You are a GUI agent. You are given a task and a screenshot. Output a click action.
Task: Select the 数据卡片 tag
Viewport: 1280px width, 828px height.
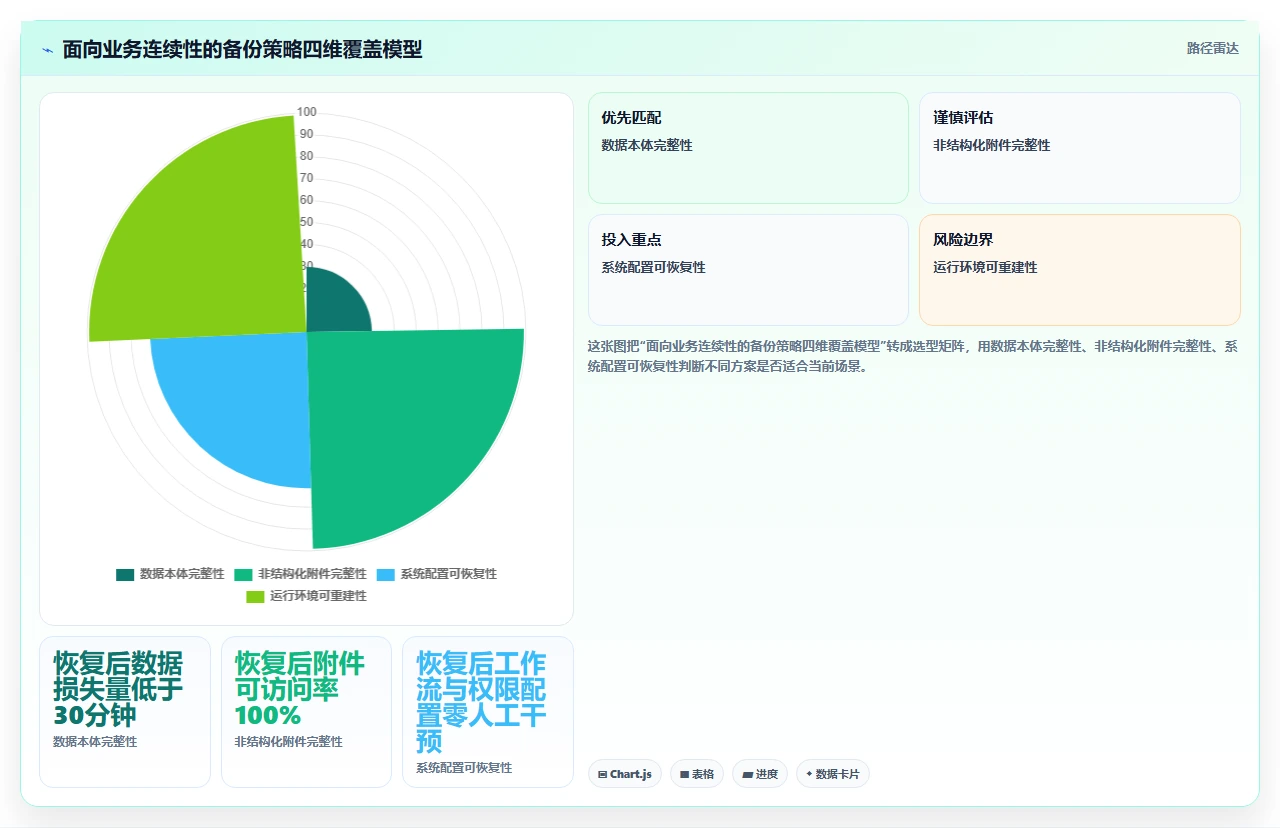coord(833,774)
